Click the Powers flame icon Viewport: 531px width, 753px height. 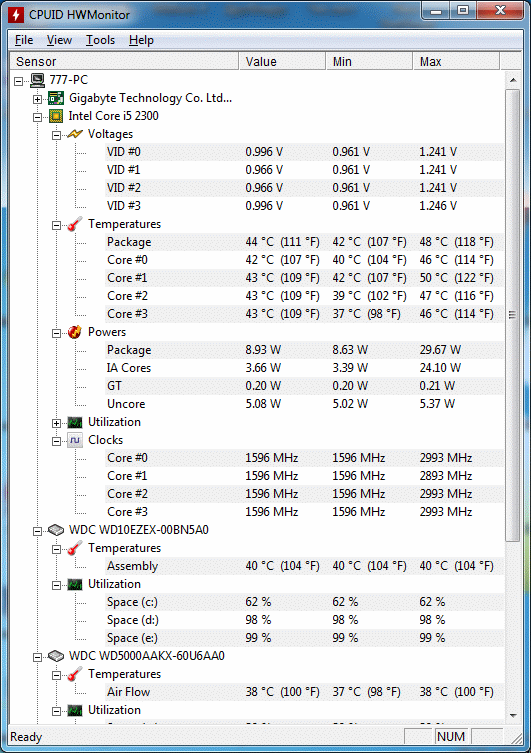tap(75, 332)
